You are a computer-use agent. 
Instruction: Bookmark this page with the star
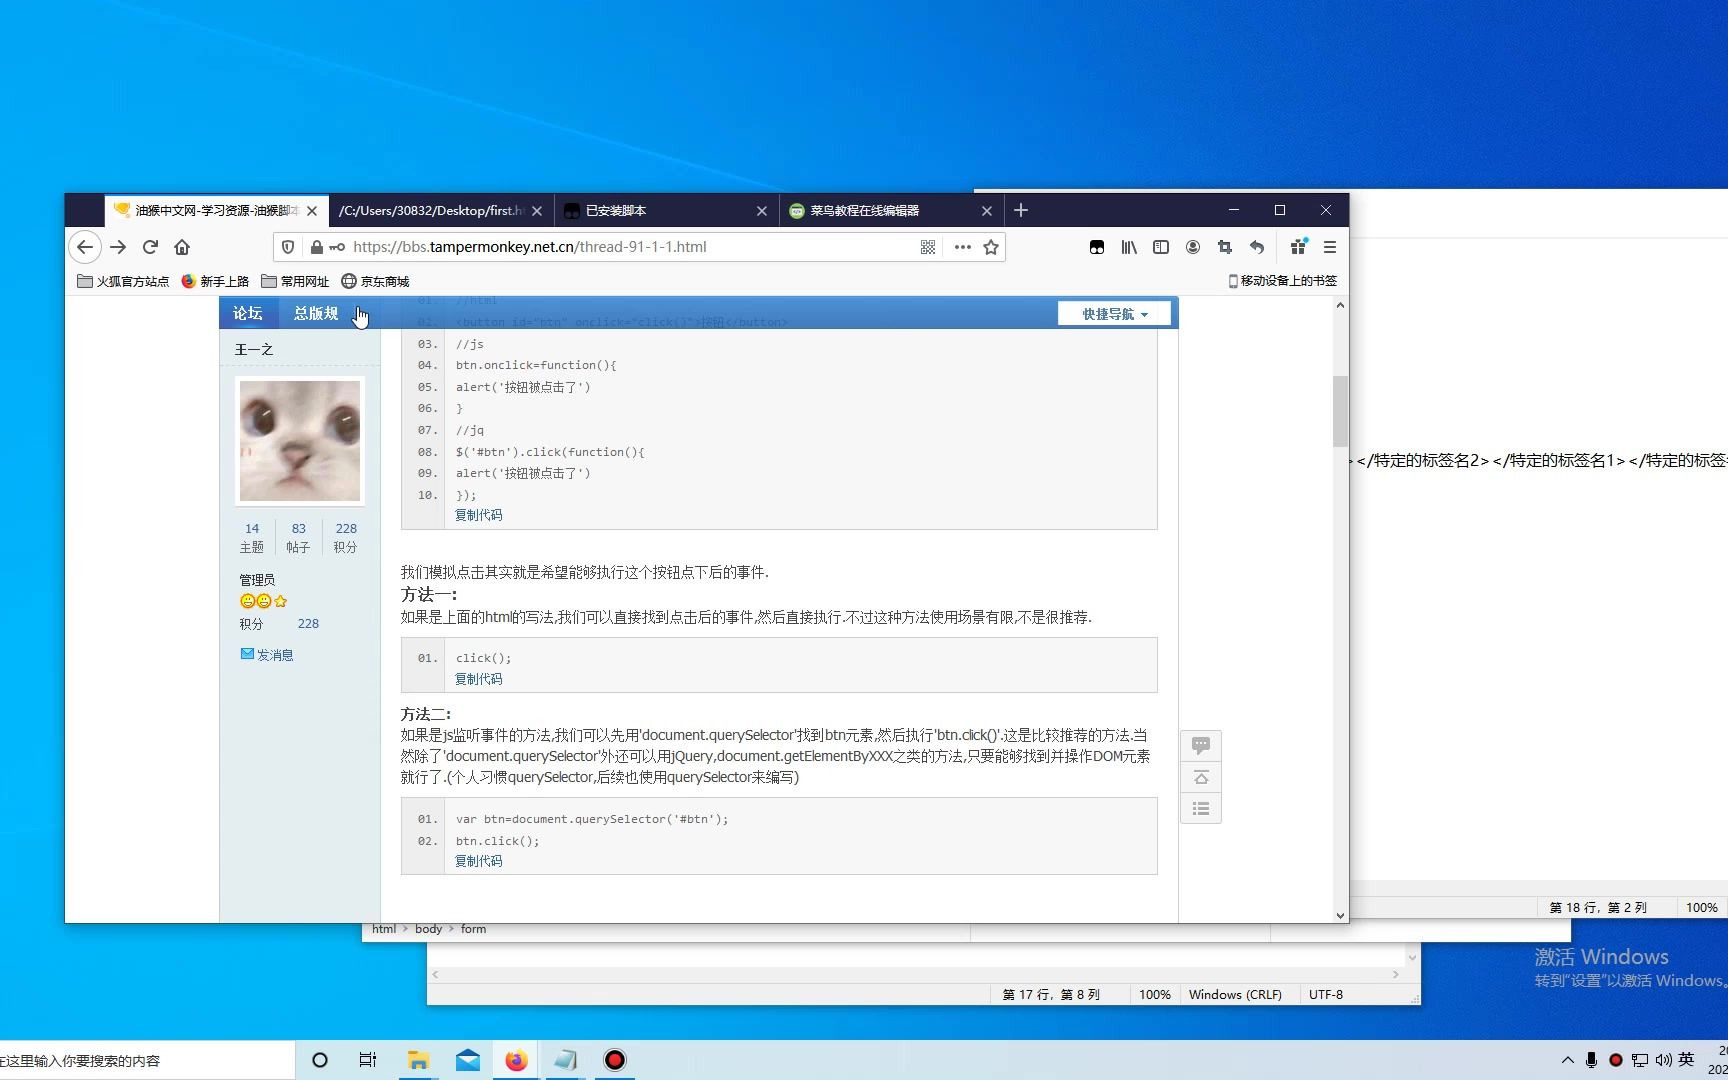991,247
